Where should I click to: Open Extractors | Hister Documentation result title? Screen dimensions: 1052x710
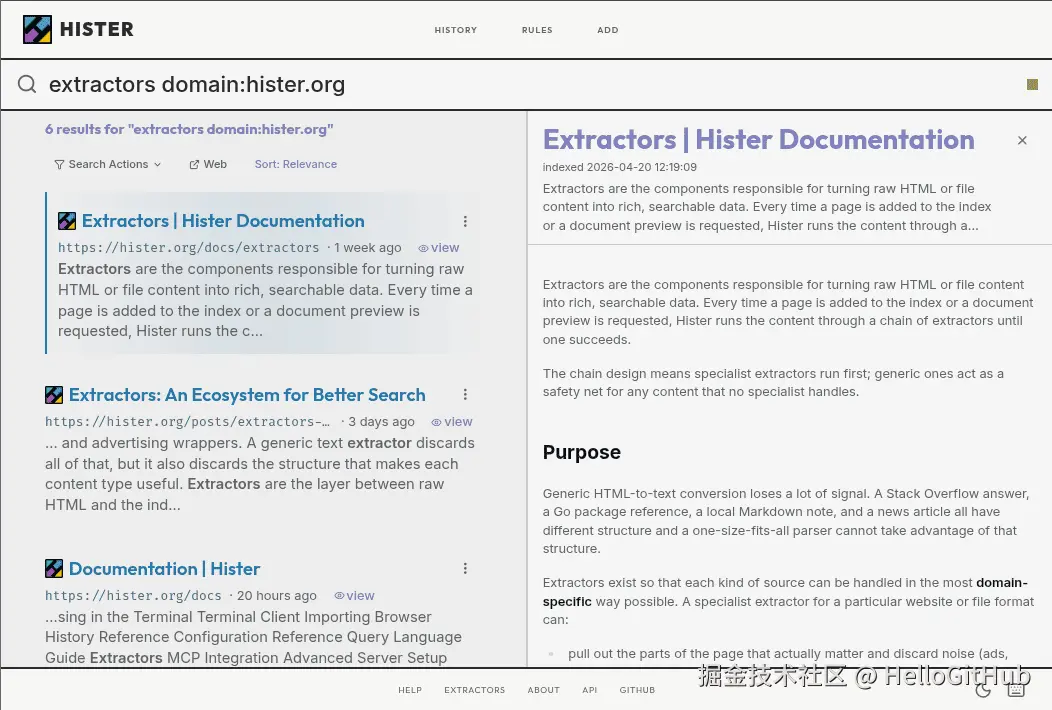pos(223,221)
